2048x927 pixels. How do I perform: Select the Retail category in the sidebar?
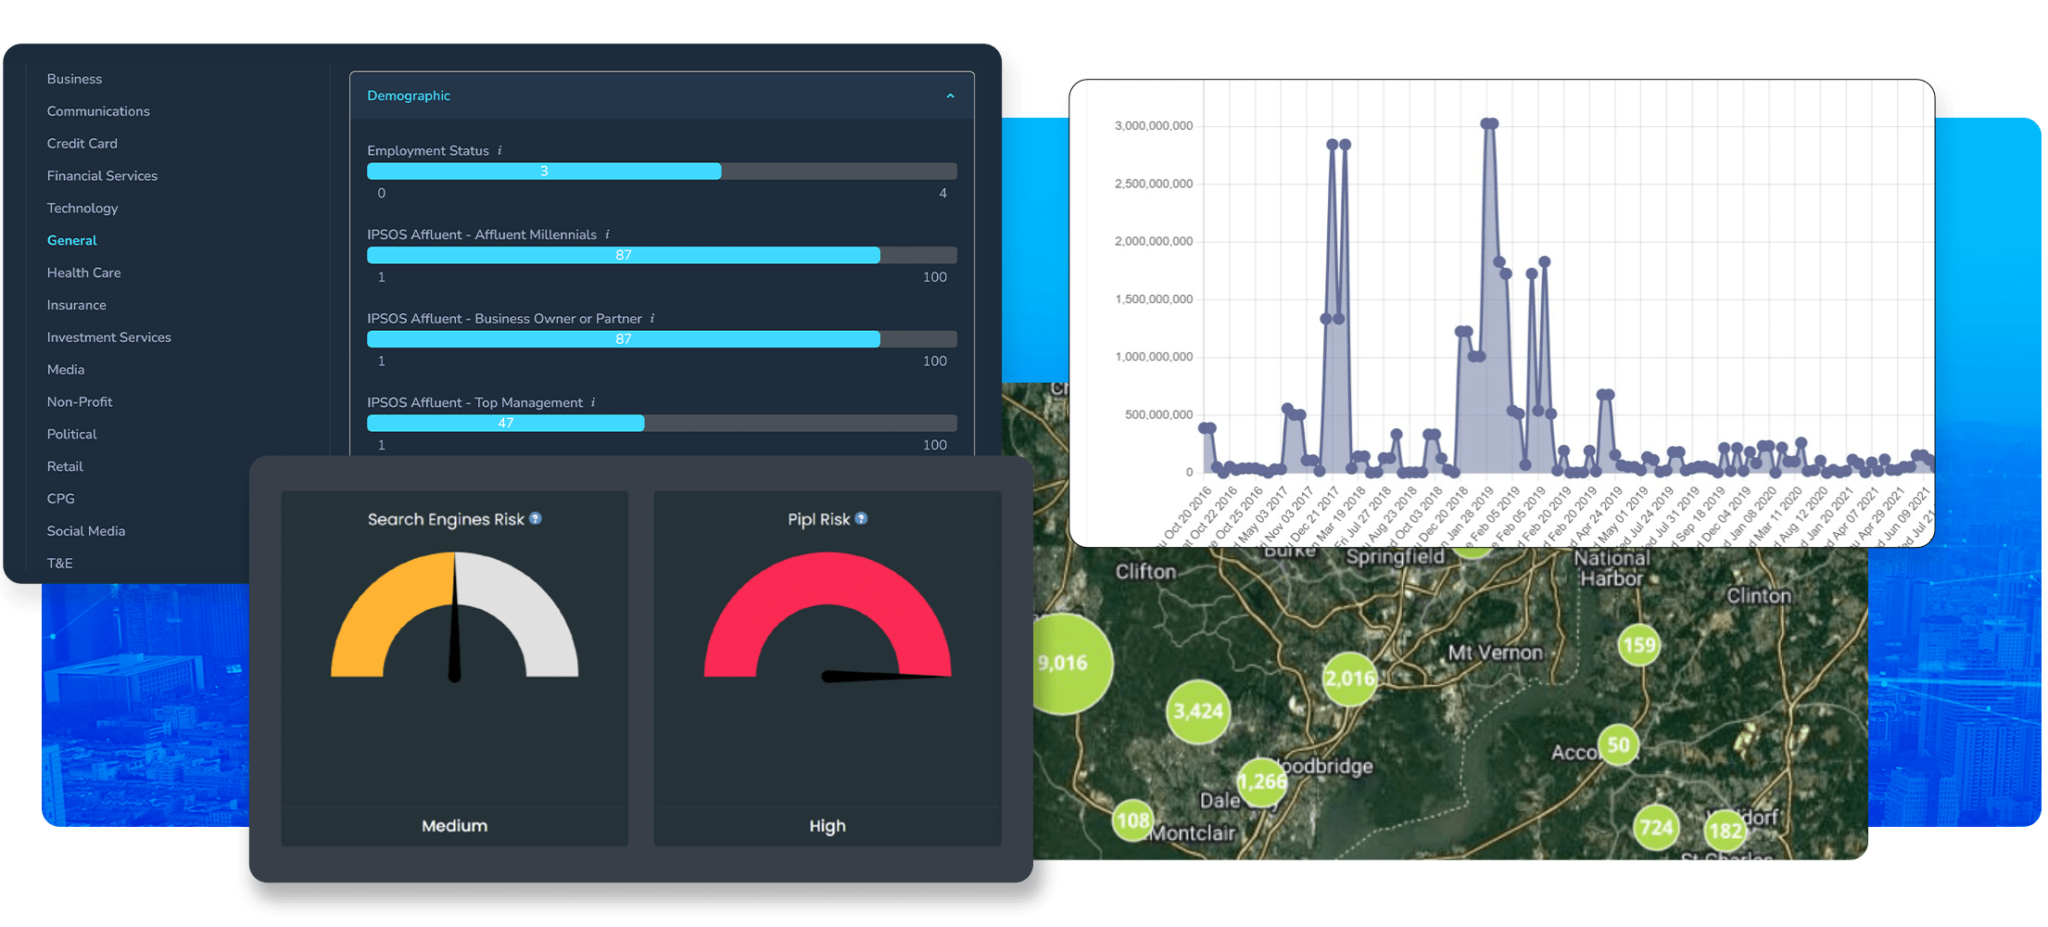(64, 466)
